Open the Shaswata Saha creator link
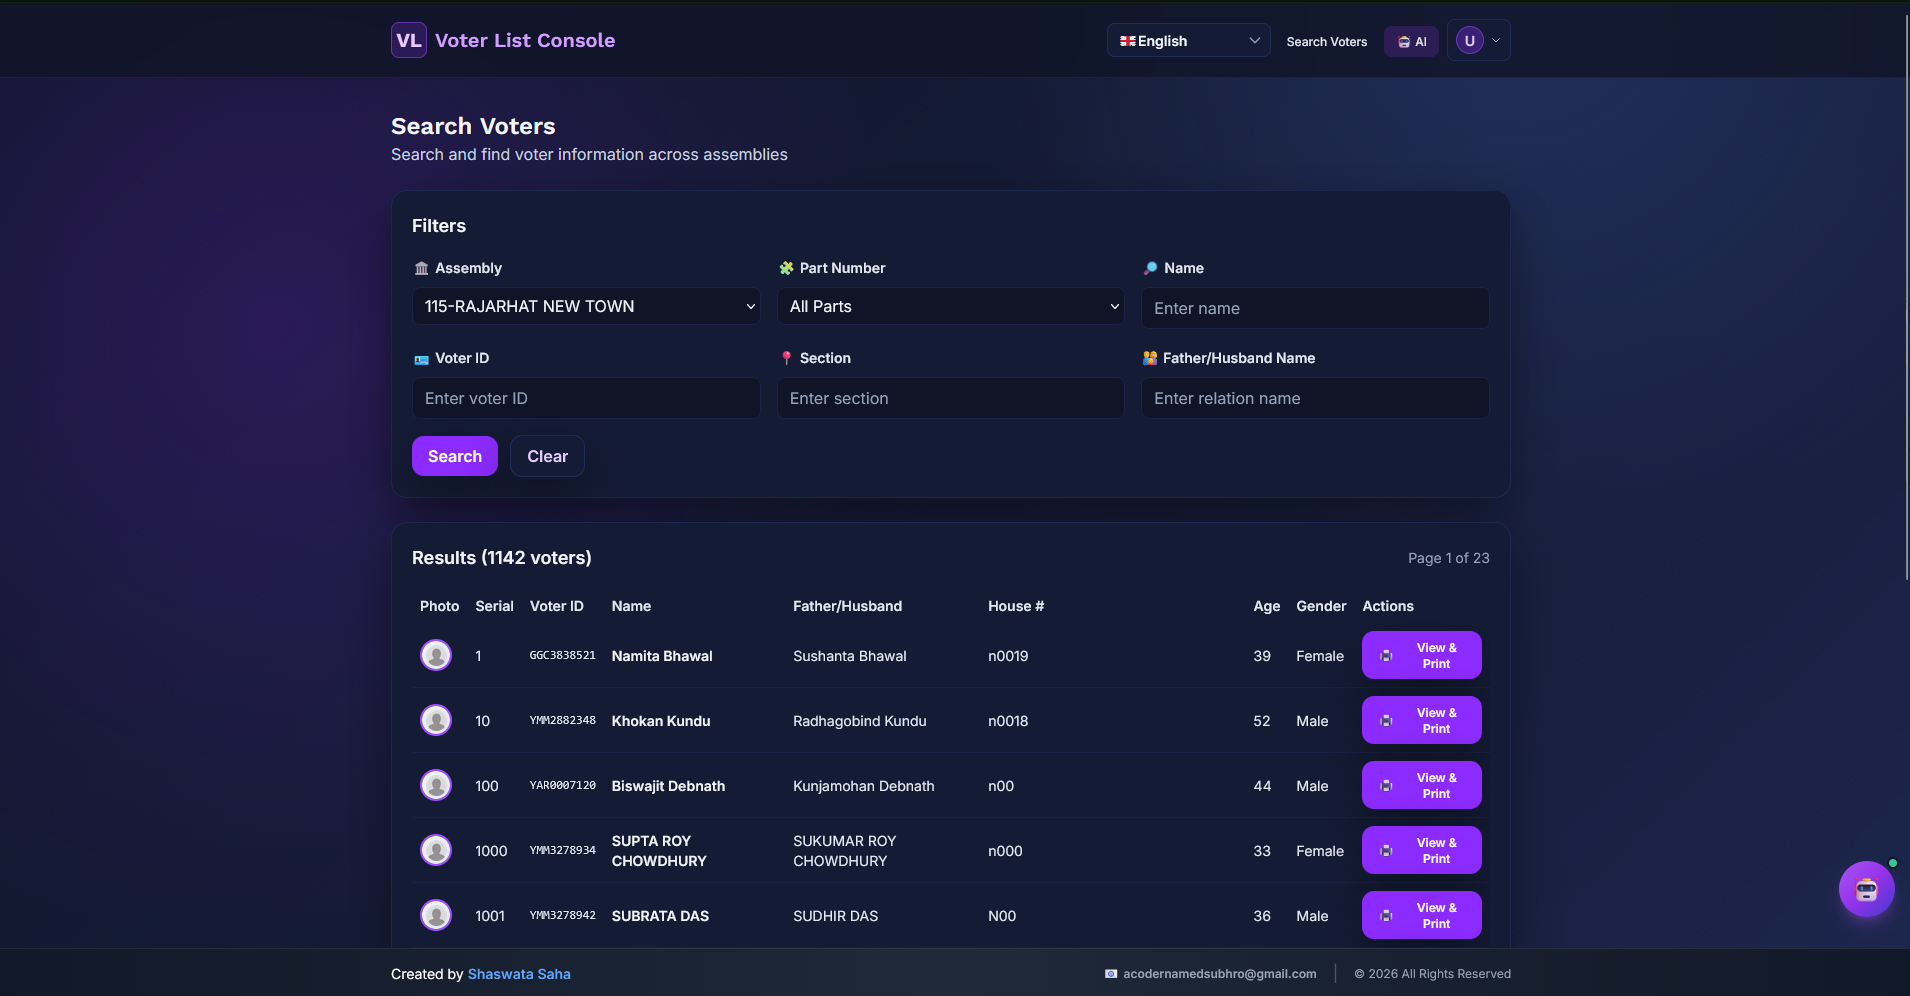The width and height of the screenshot is (1910, 996). [519, 973]
